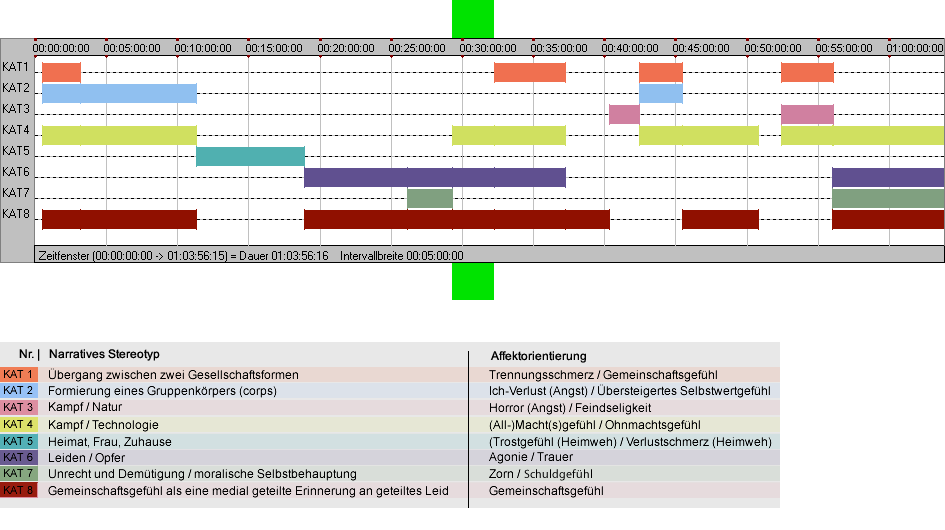This screenshot has width=945, height=530.
Task: Select the pink KAT3 segment near 00:40:00:00
Action: pos(624,115)
